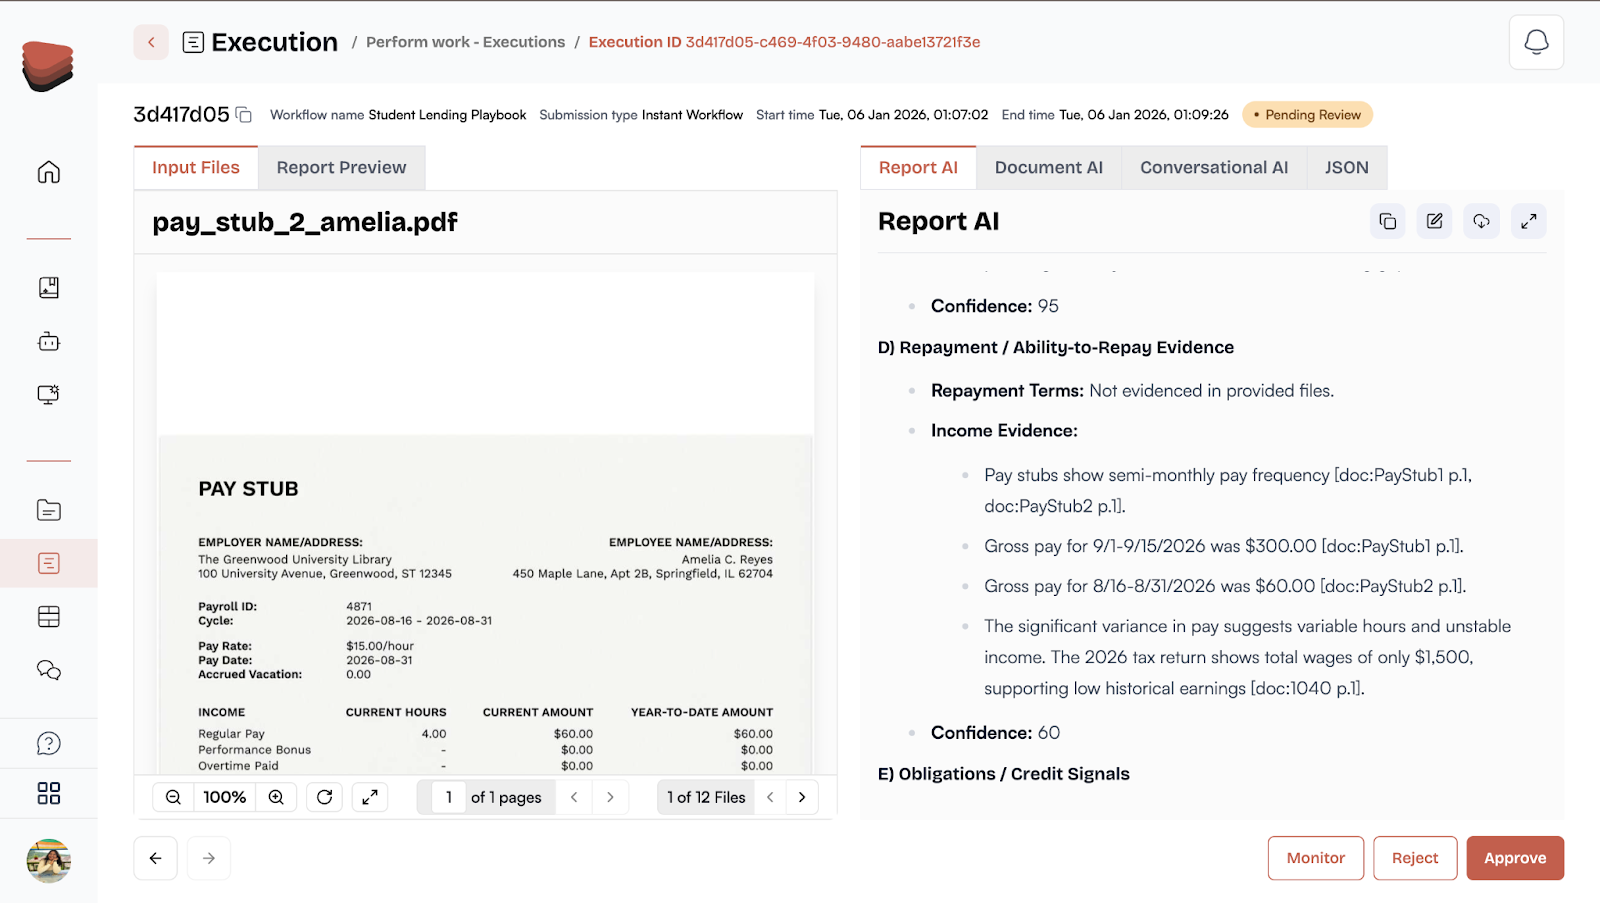Click submission type Instant Workflow
The height and width of the screenshot is (903, 1600).
(x=692, y=115)
